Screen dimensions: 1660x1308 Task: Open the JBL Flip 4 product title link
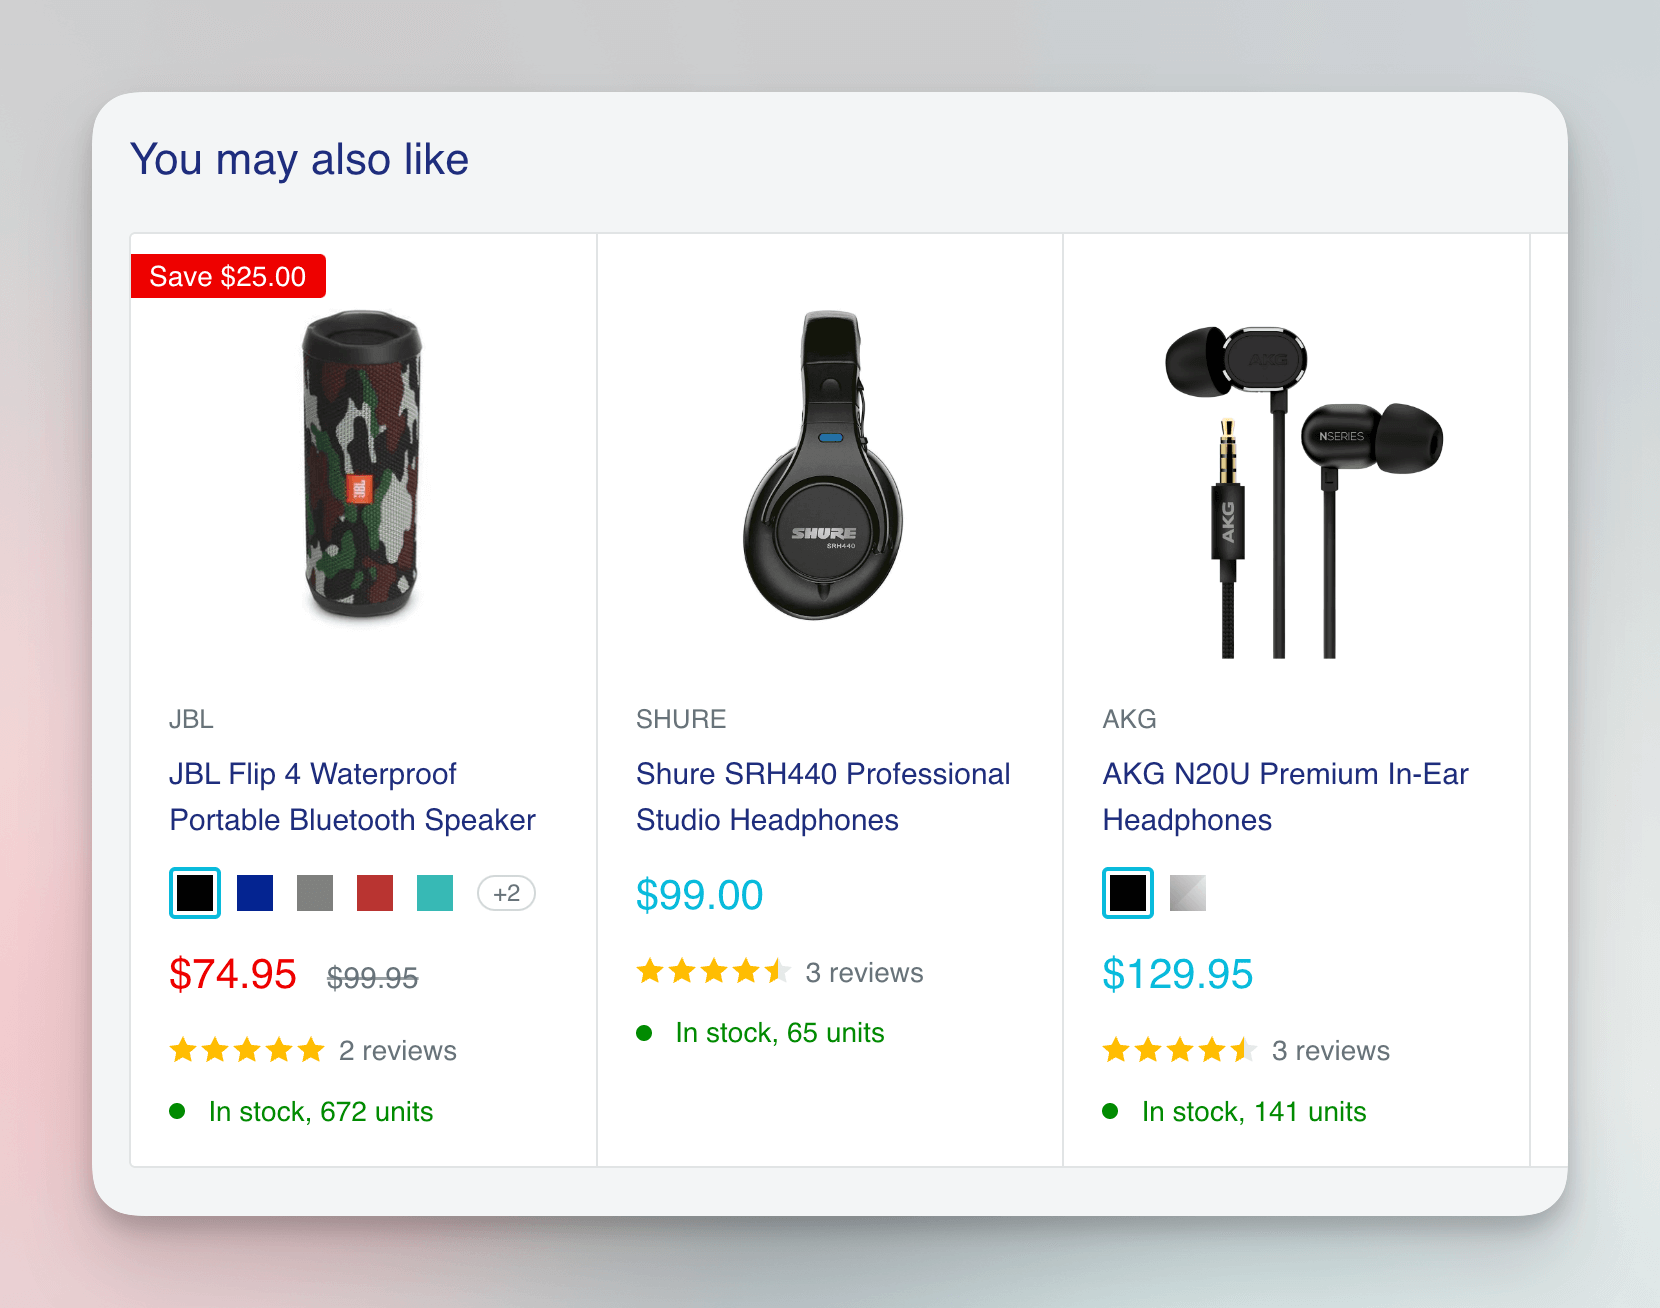click(x=352, y=797)
